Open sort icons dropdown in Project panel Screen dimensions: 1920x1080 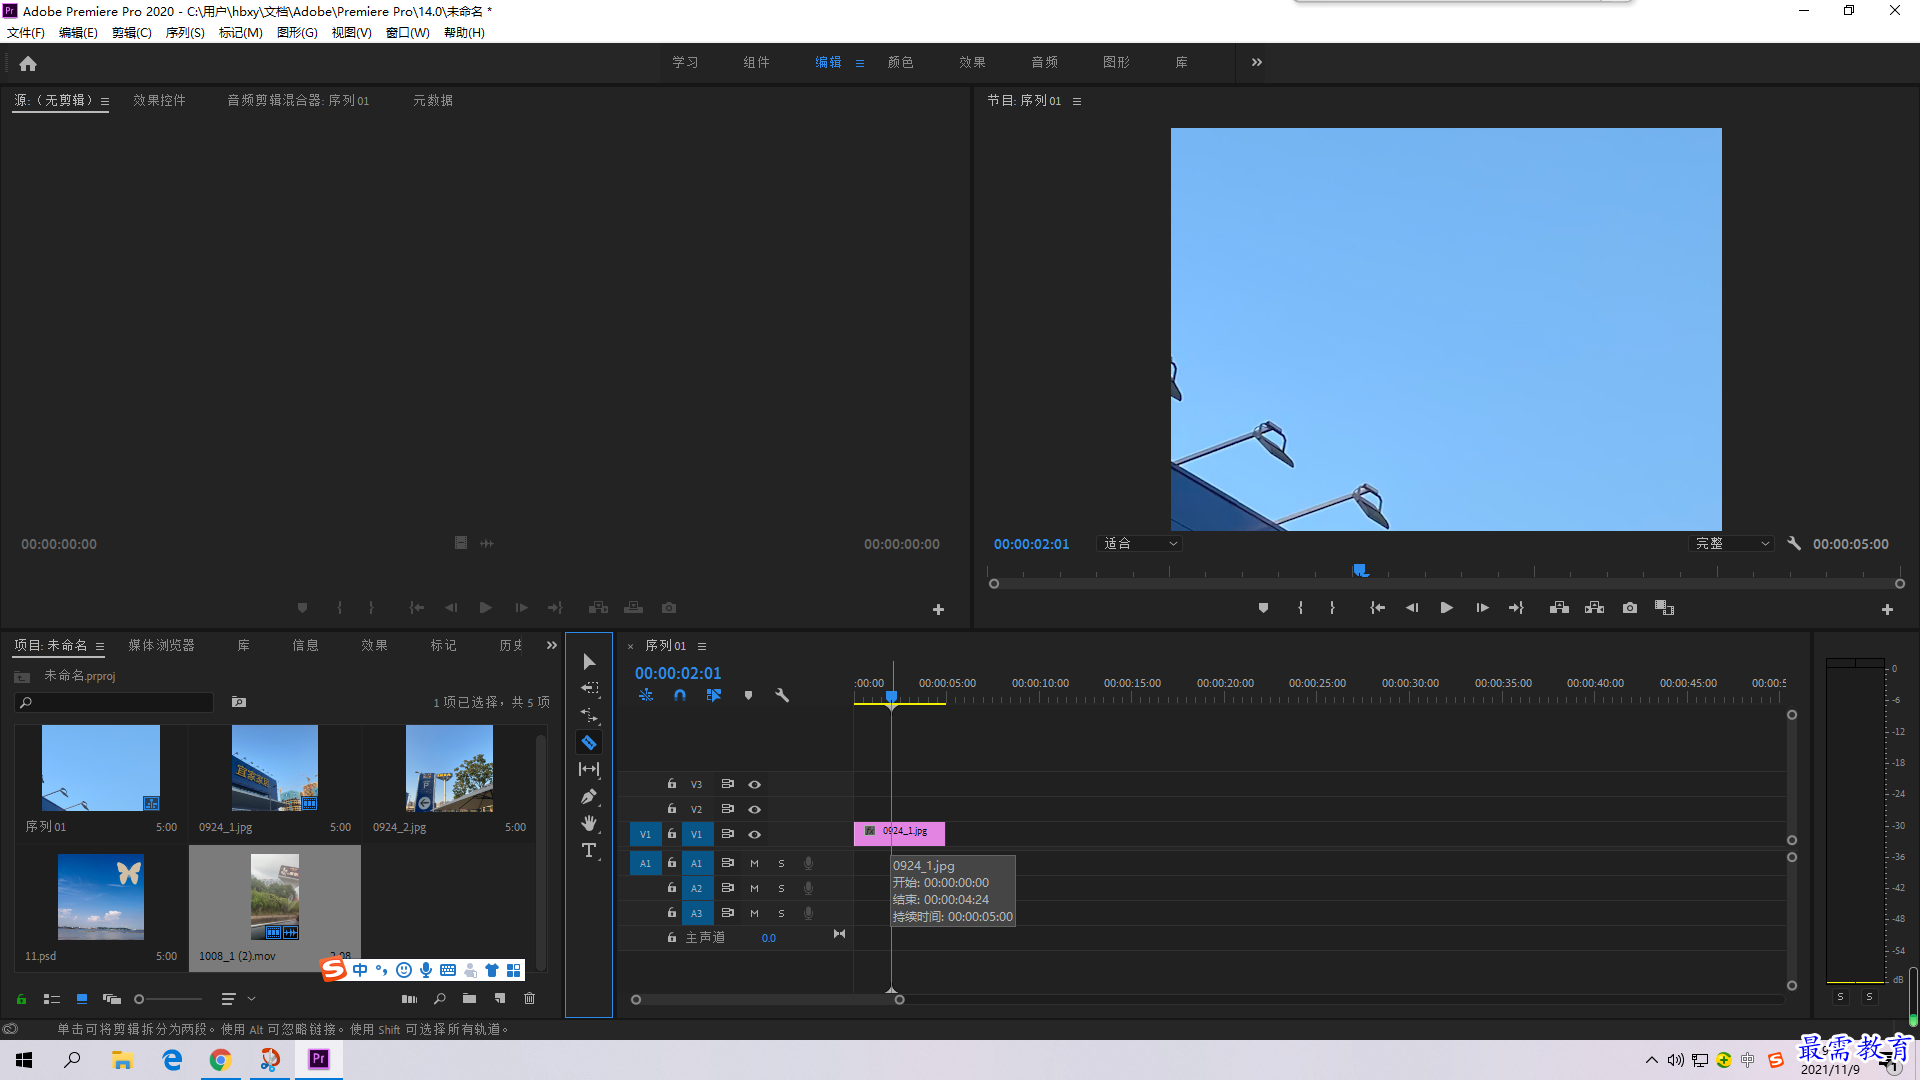[x=238, y=998]
